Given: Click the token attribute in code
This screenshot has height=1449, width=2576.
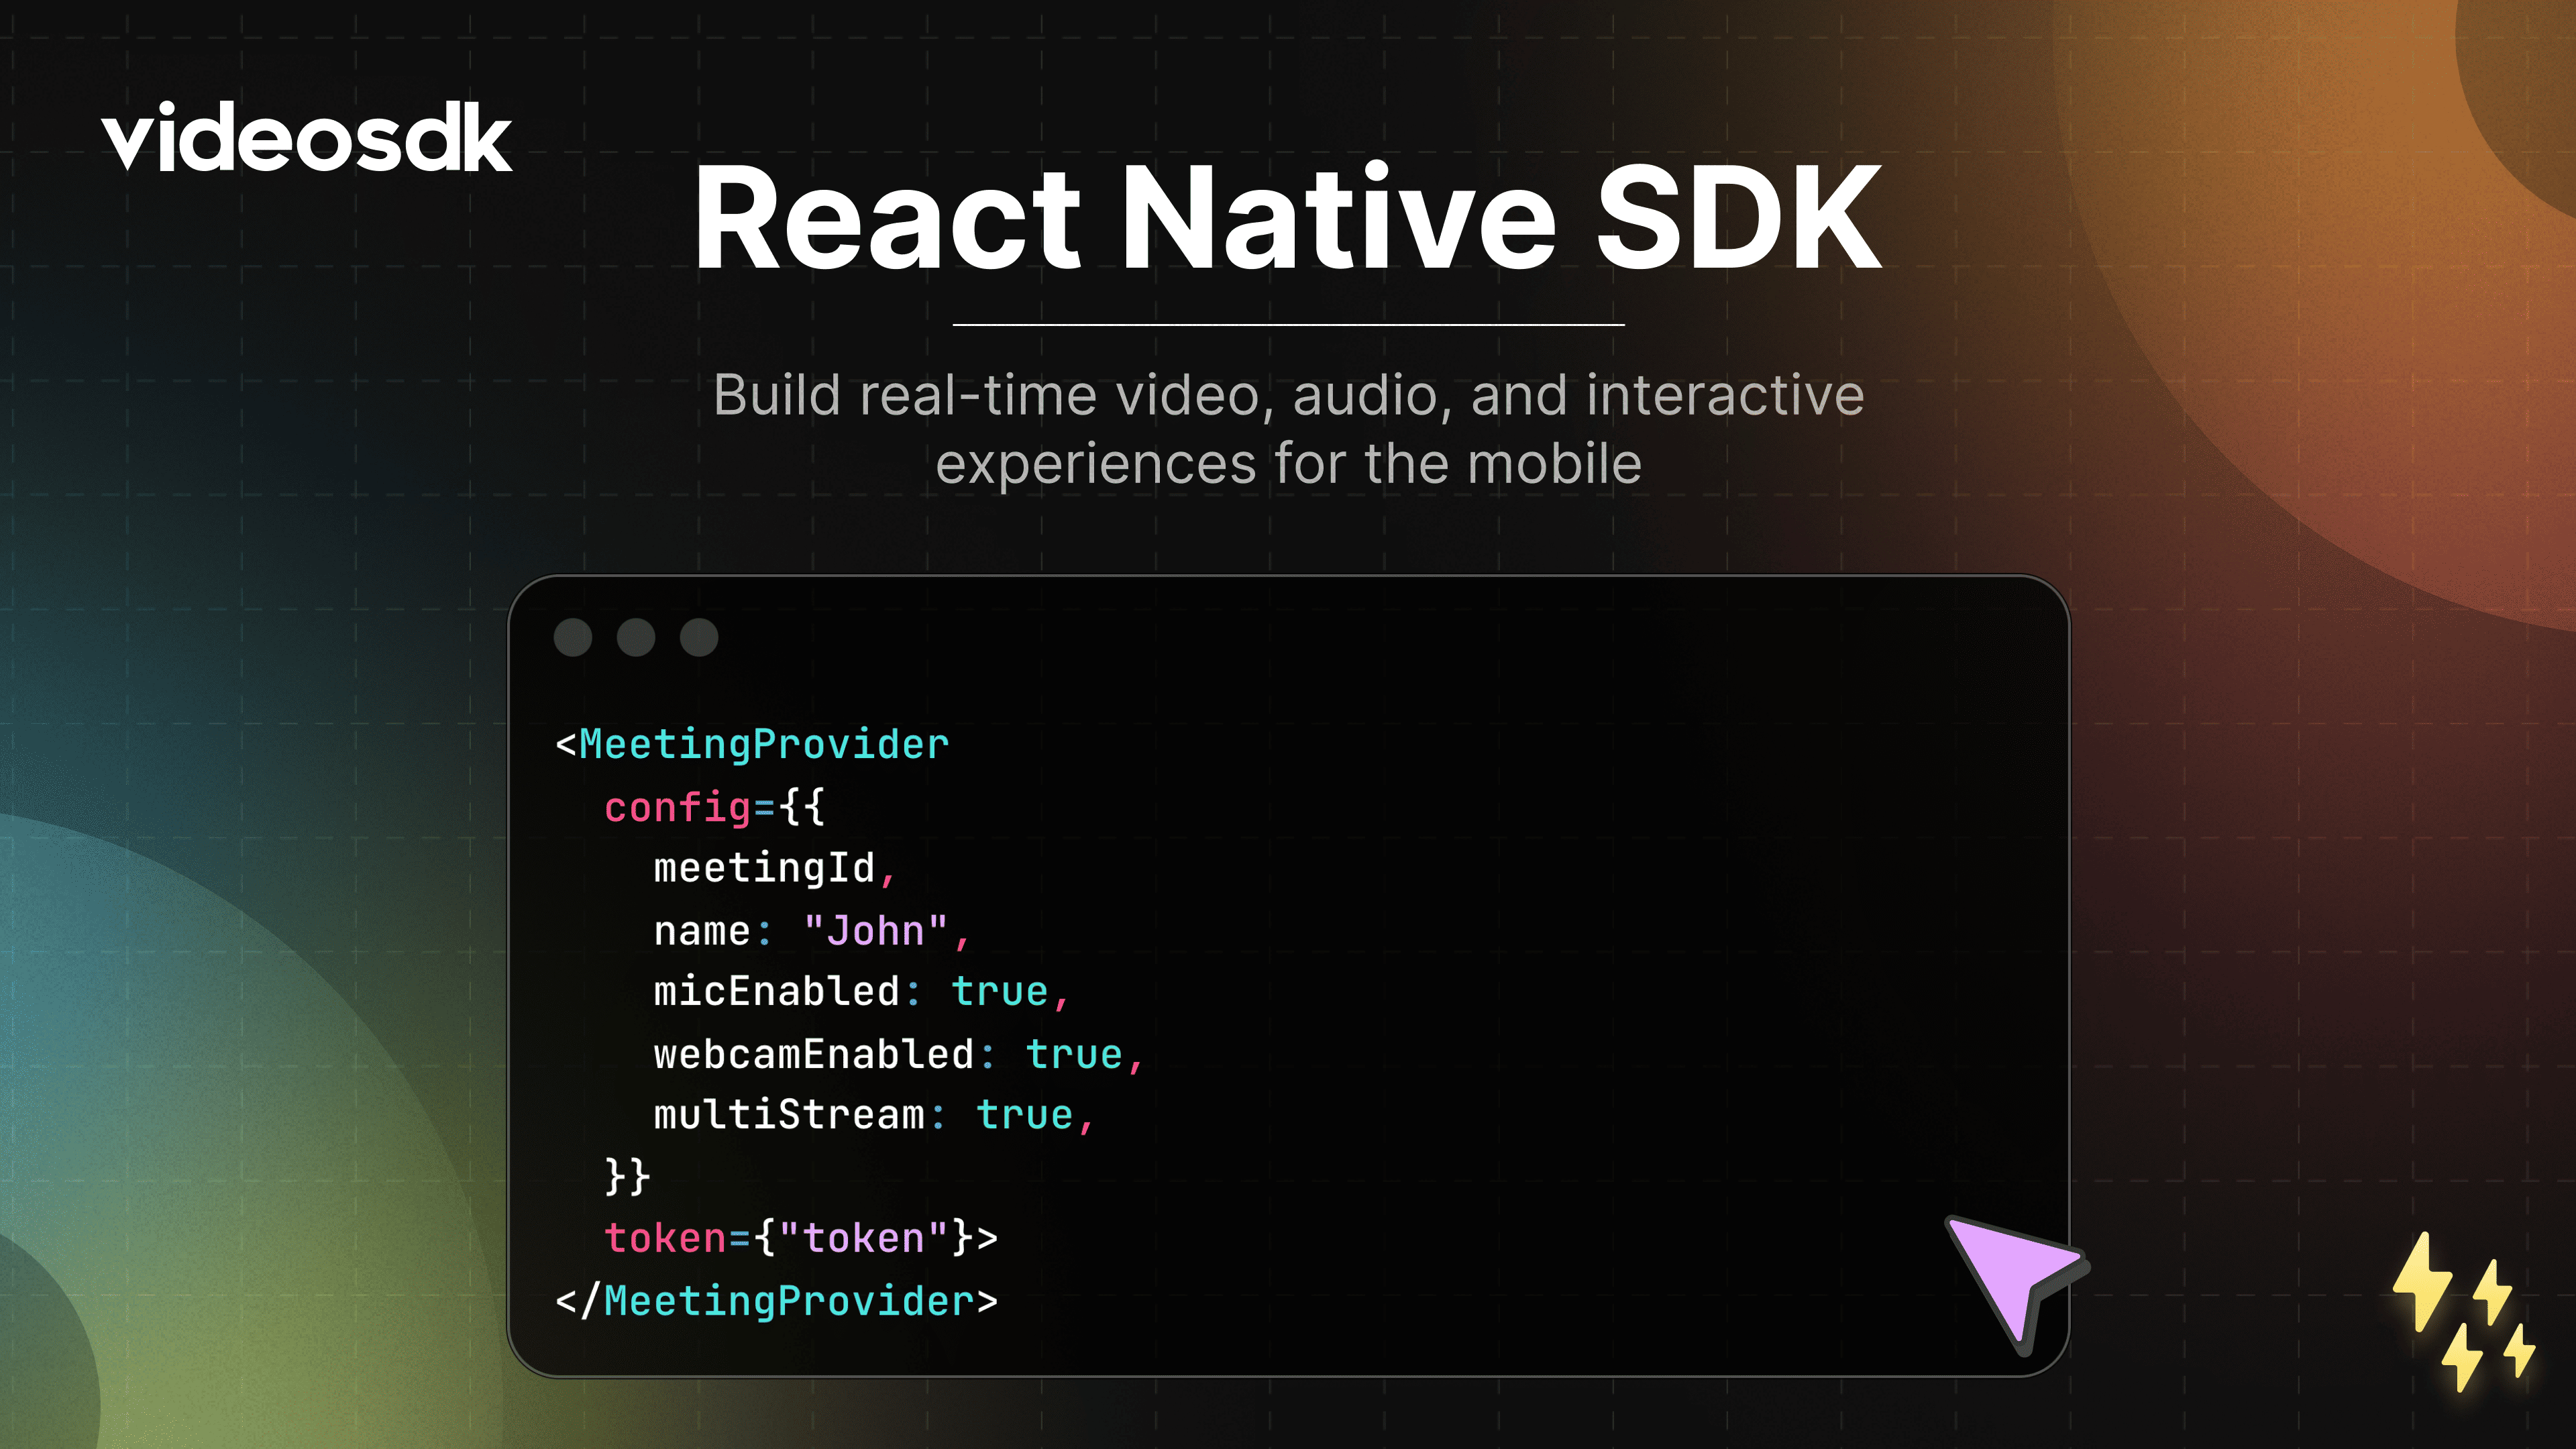Looking at the screenshot, I should click(x=665, y=1238).
